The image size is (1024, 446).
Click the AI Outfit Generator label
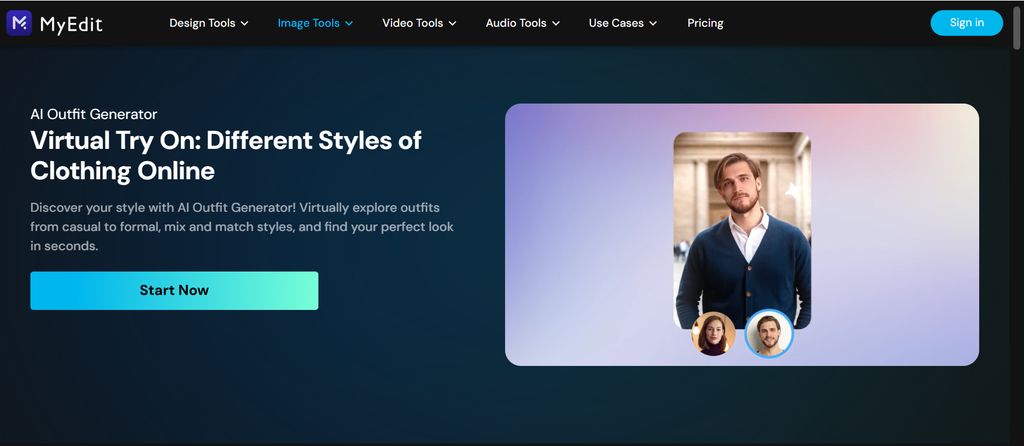coord(94,114)
